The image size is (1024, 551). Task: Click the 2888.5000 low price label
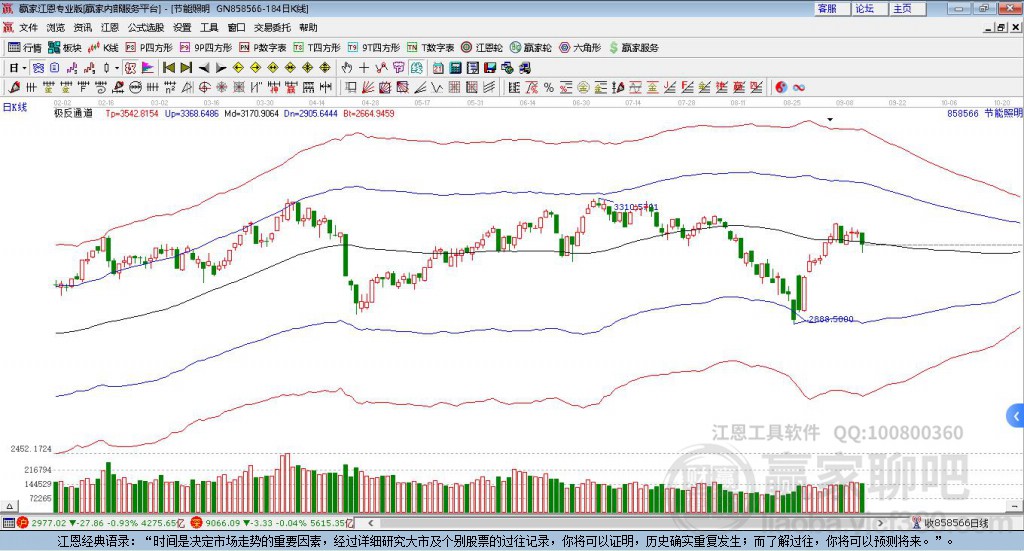click(x=831, y=319)
